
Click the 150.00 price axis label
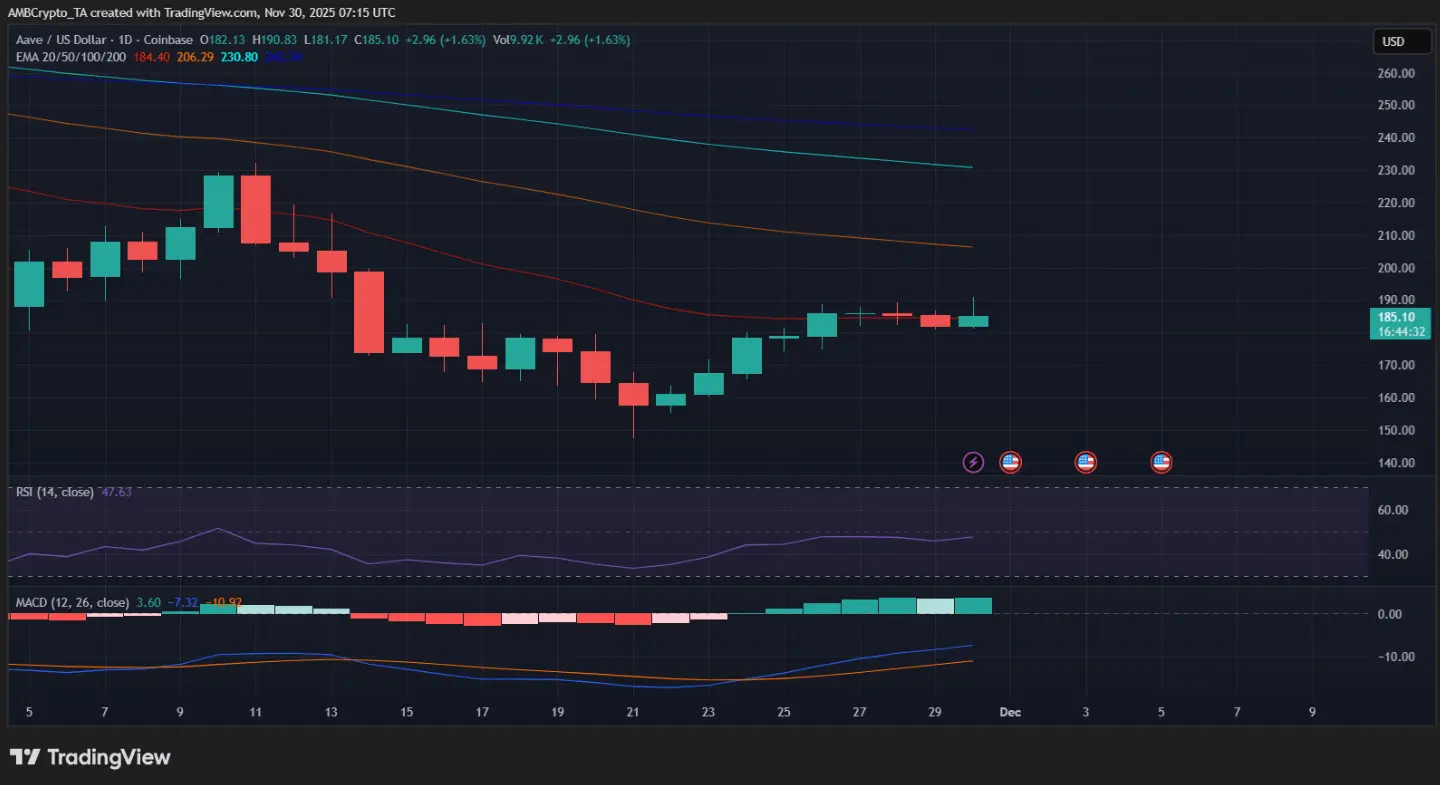click(1394, 431)
